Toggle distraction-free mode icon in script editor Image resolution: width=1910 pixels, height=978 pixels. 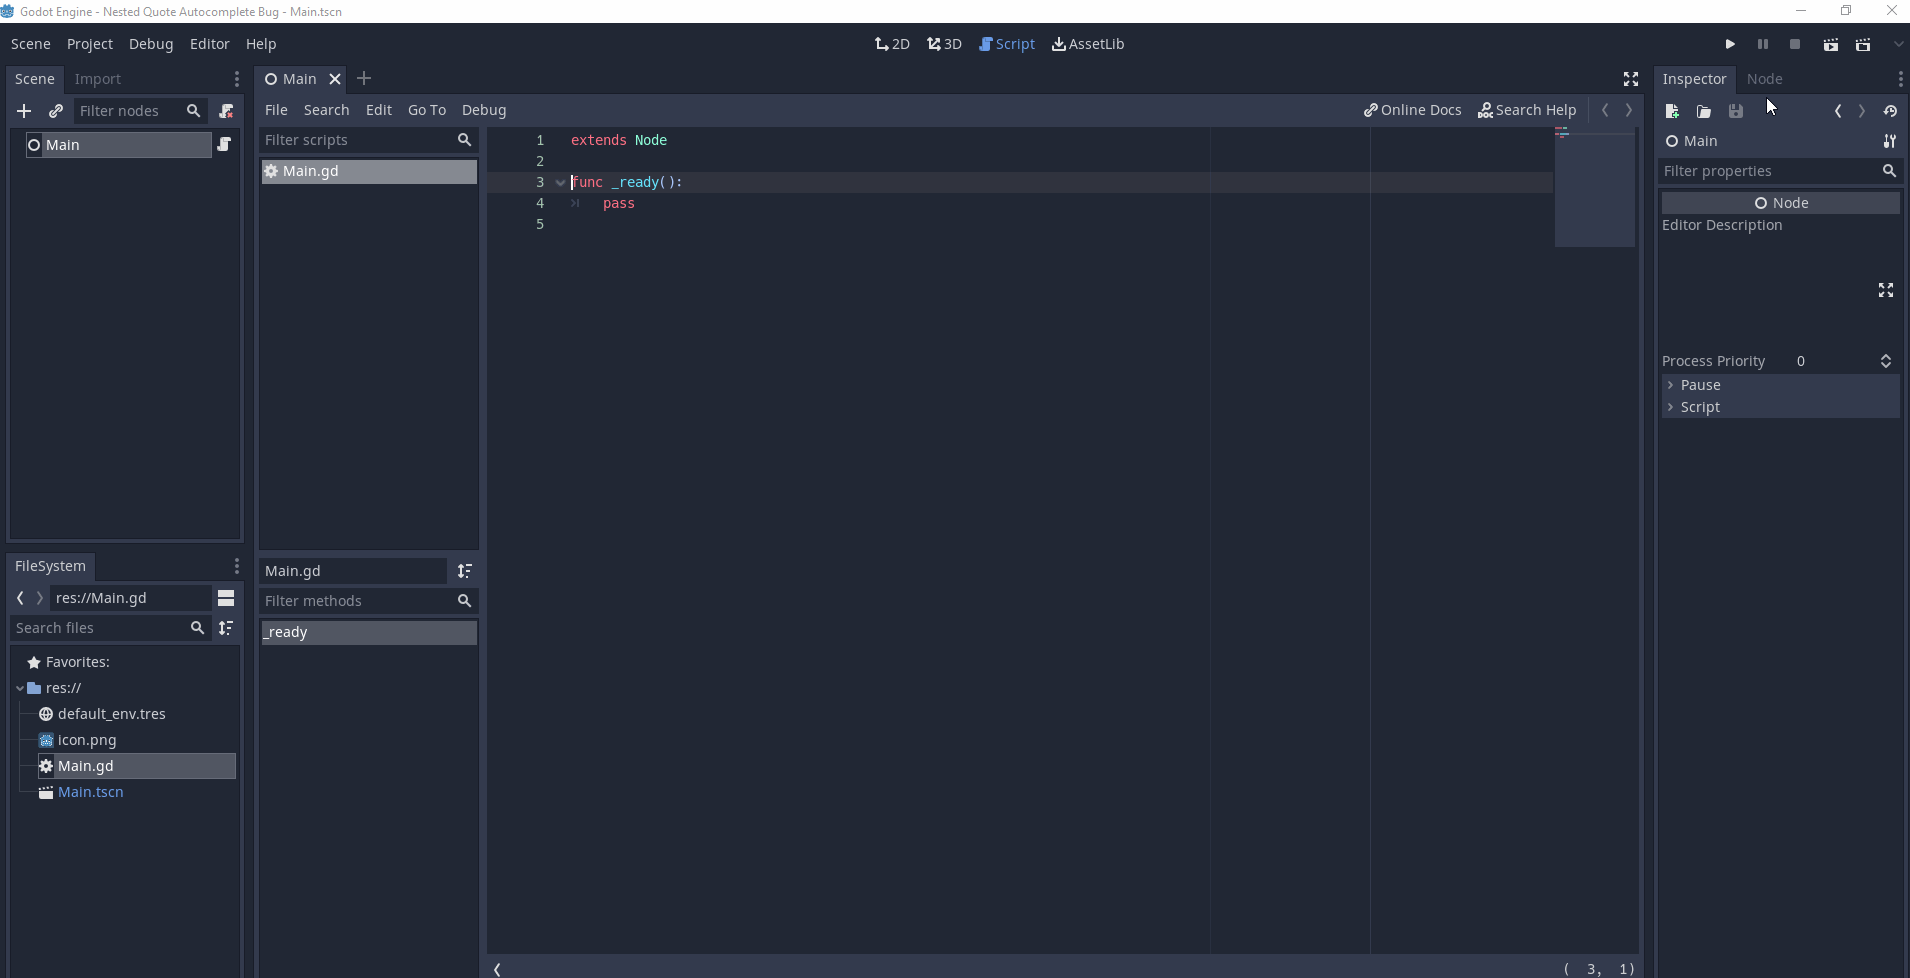tap(1631, 79)
